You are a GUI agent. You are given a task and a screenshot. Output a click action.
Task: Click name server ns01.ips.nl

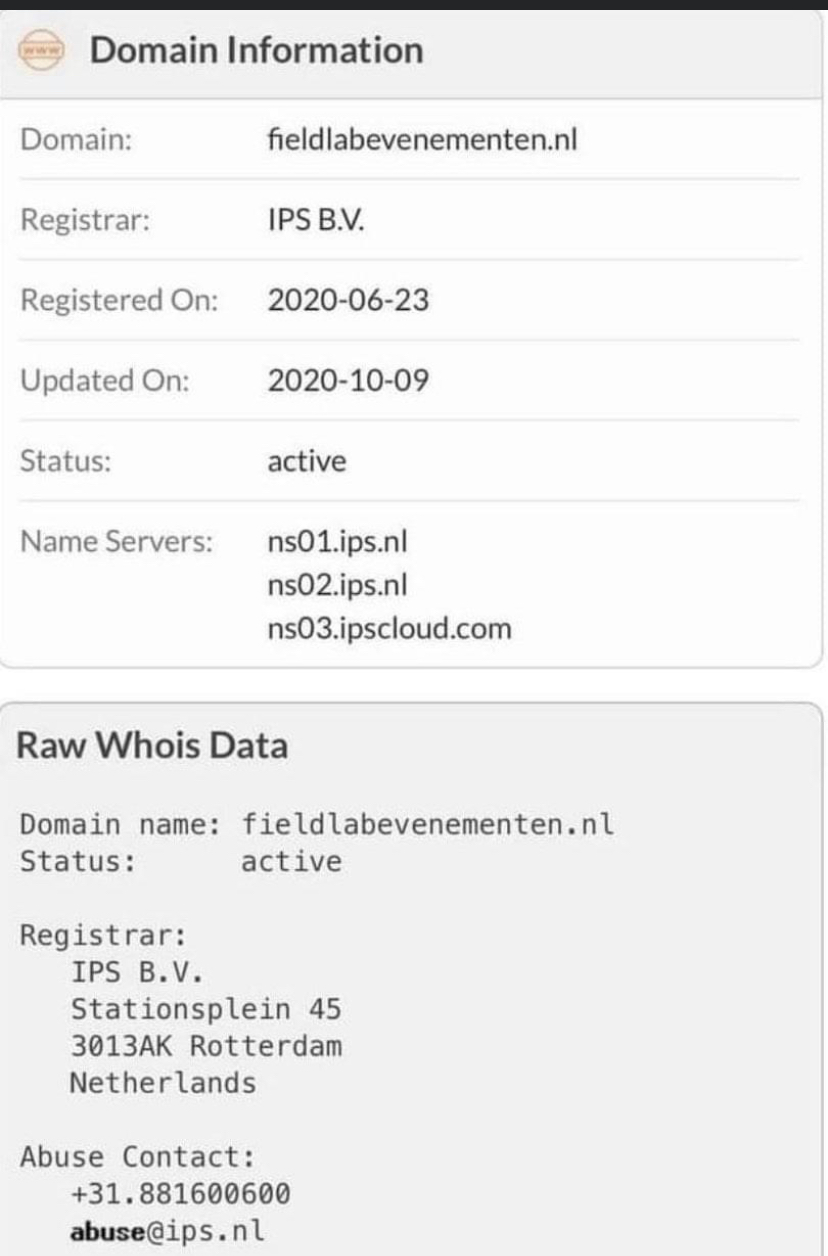point(338,541)
